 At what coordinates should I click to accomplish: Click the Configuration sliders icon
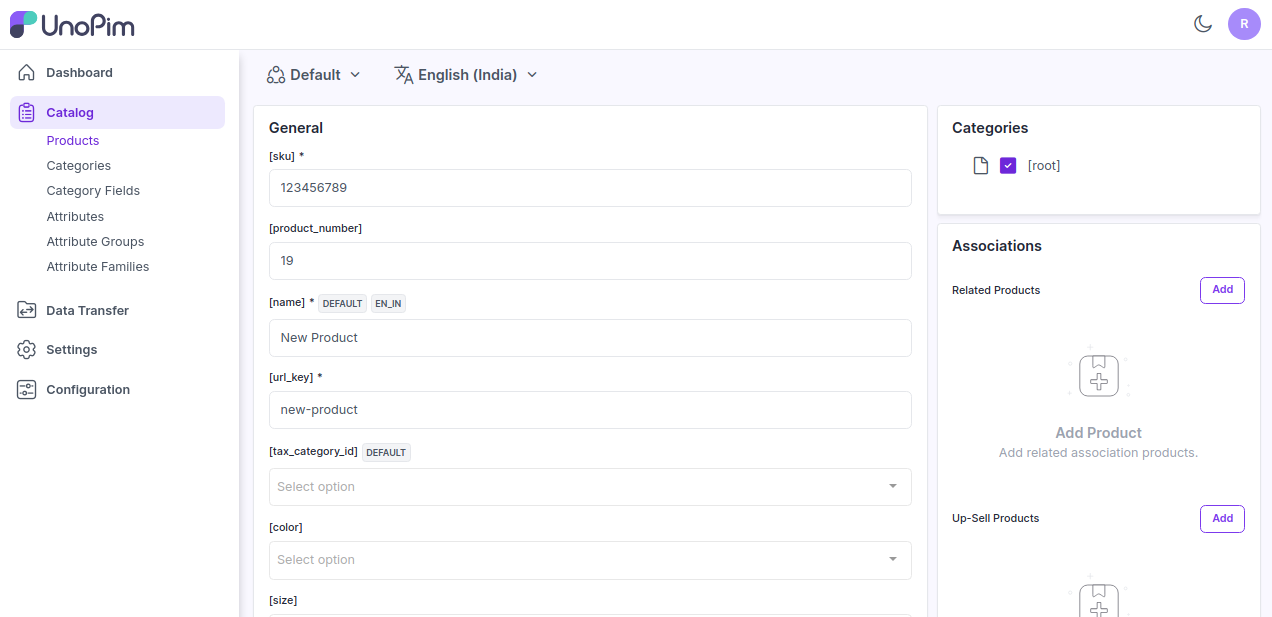[x=27, y=390]
